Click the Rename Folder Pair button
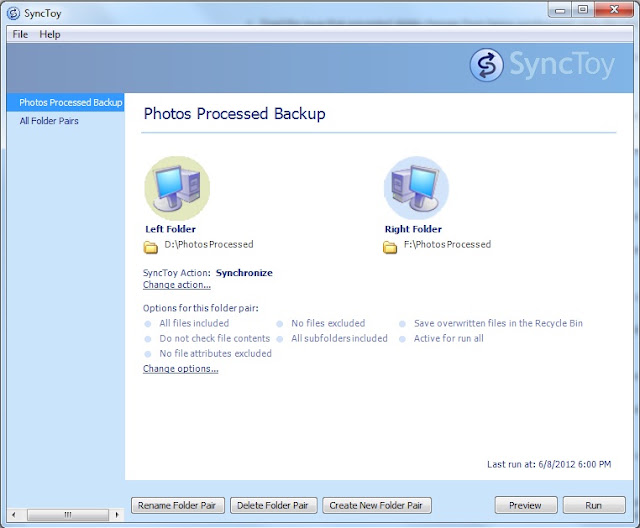640x528 pixels. tap(178, 505)
